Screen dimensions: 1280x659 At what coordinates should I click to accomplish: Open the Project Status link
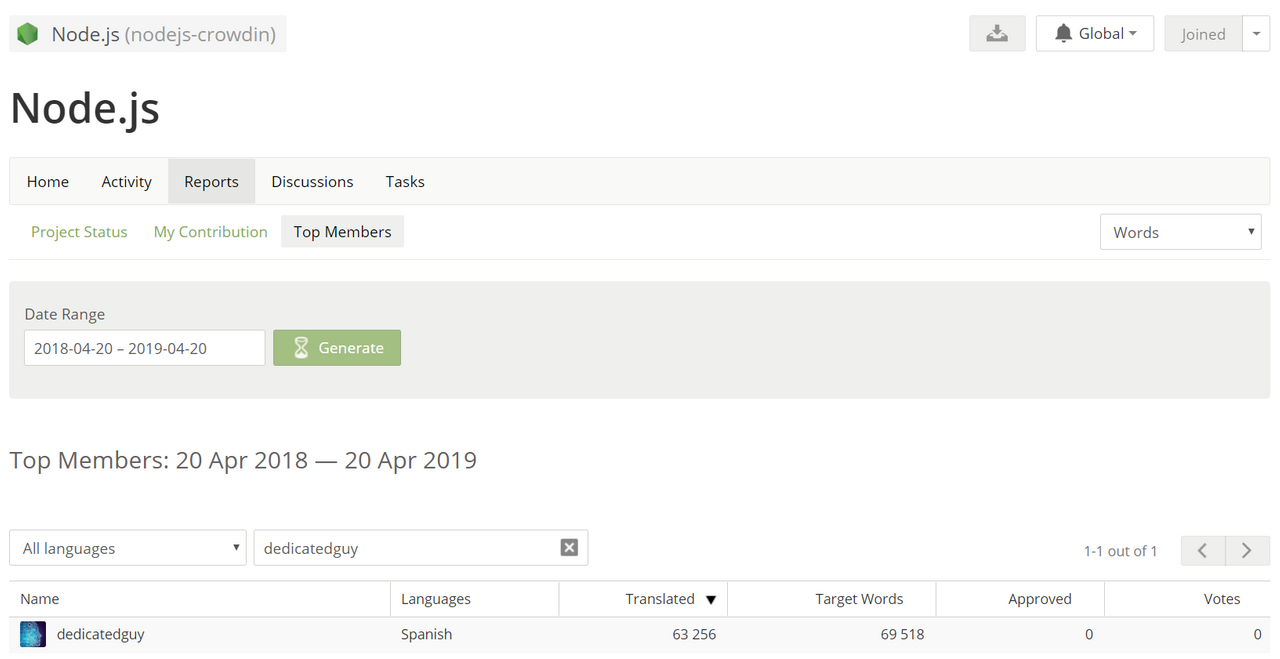click(79, 231)
